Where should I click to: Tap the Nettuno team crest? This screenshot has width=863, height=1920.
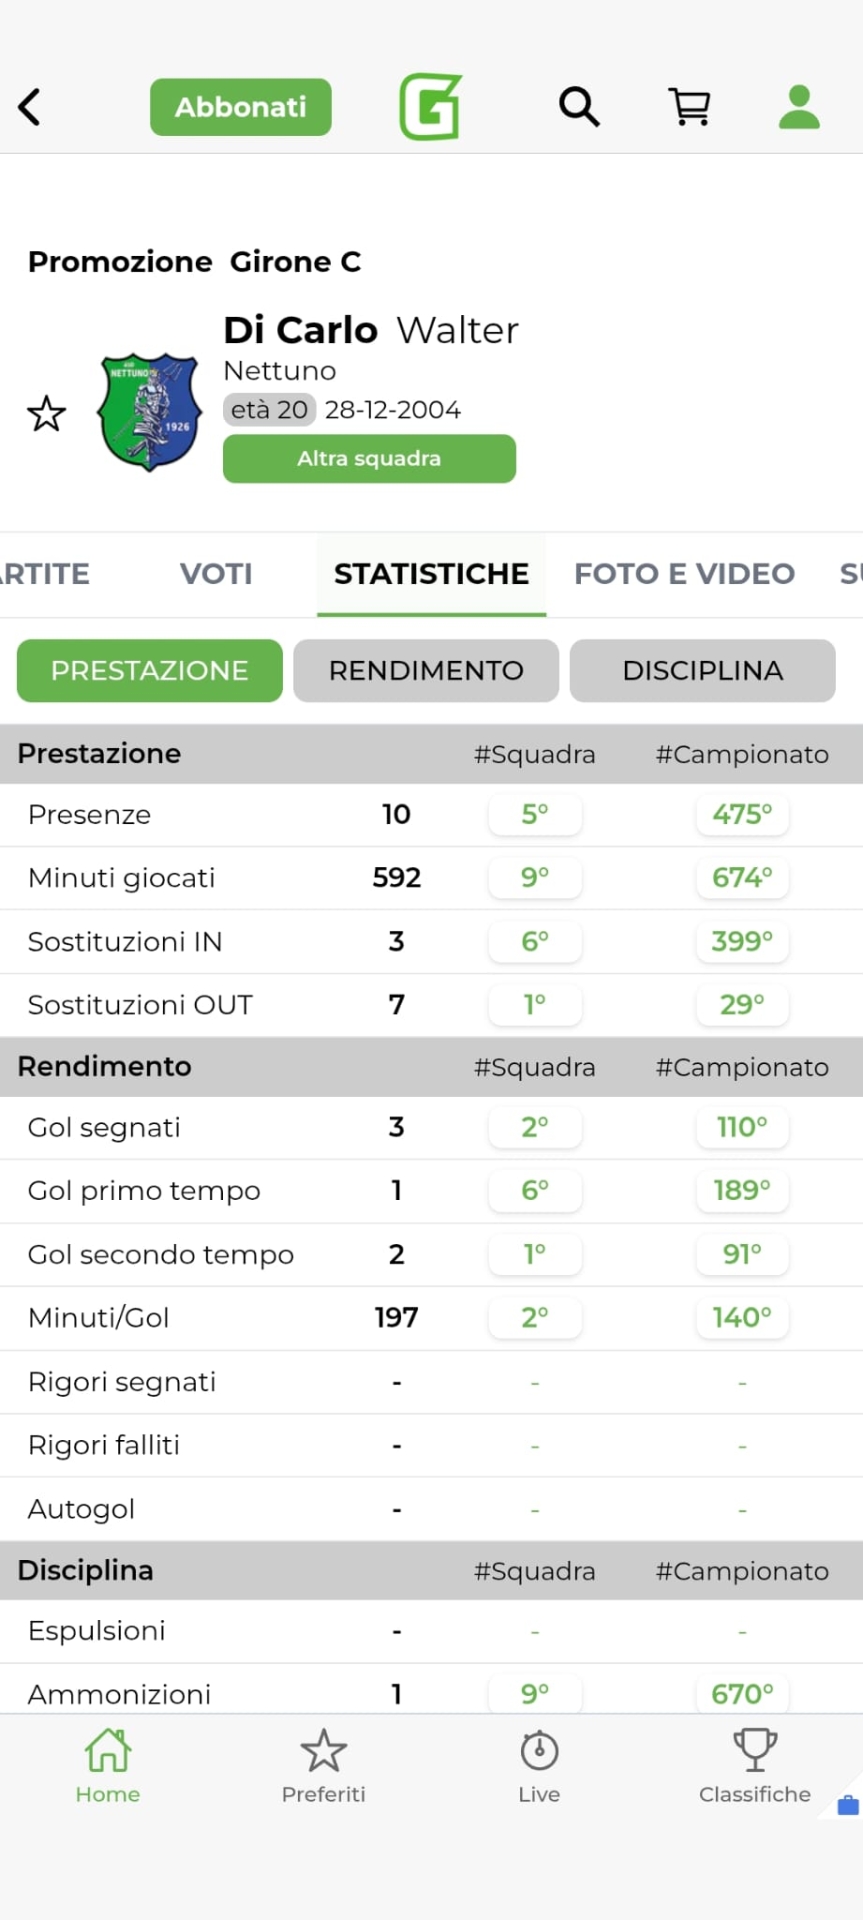149,411
